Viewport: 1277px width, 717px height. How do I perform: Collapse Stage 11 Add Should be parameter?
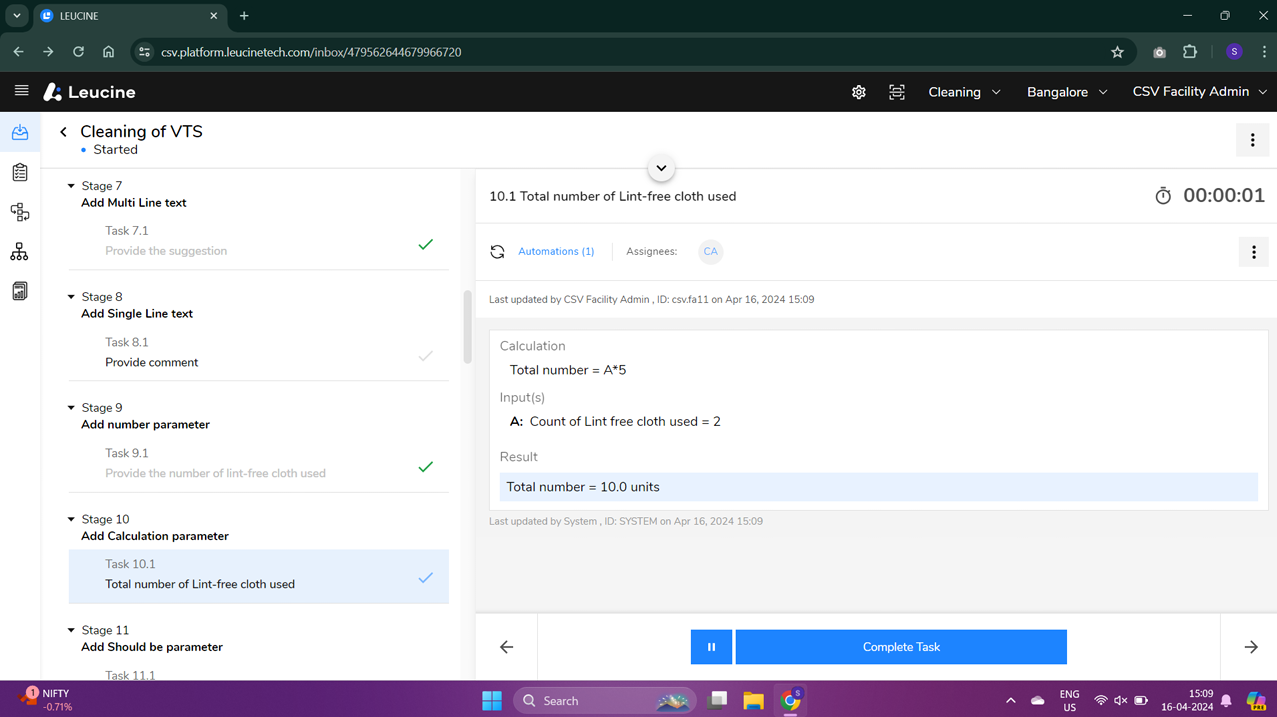coord(71,630)
